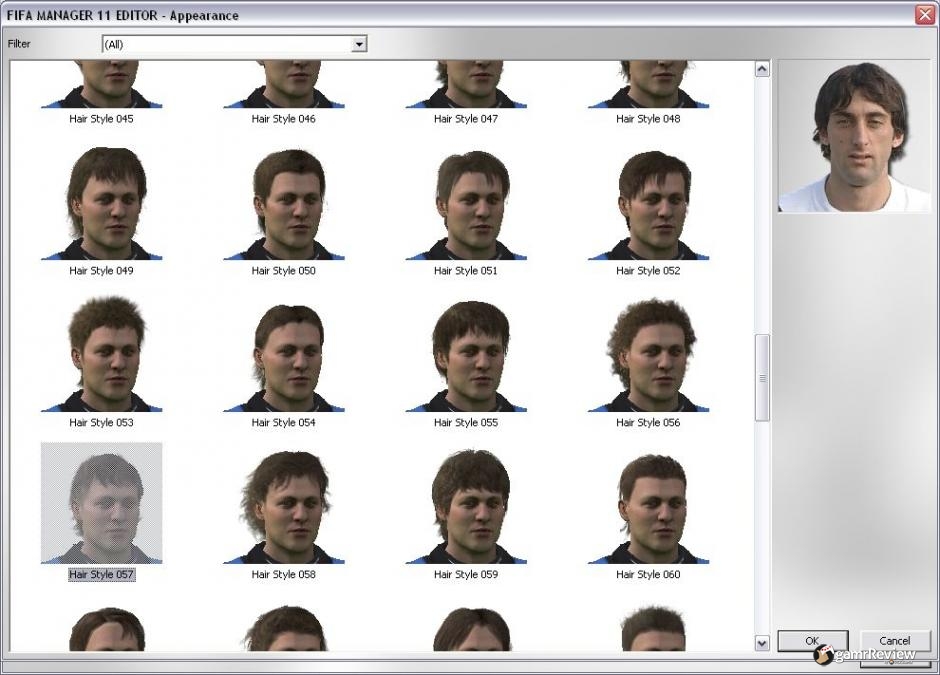Pick the Hair Style 060 thumbnail
This screenshot has height=675, width=940.
click(x=648, y=503)
